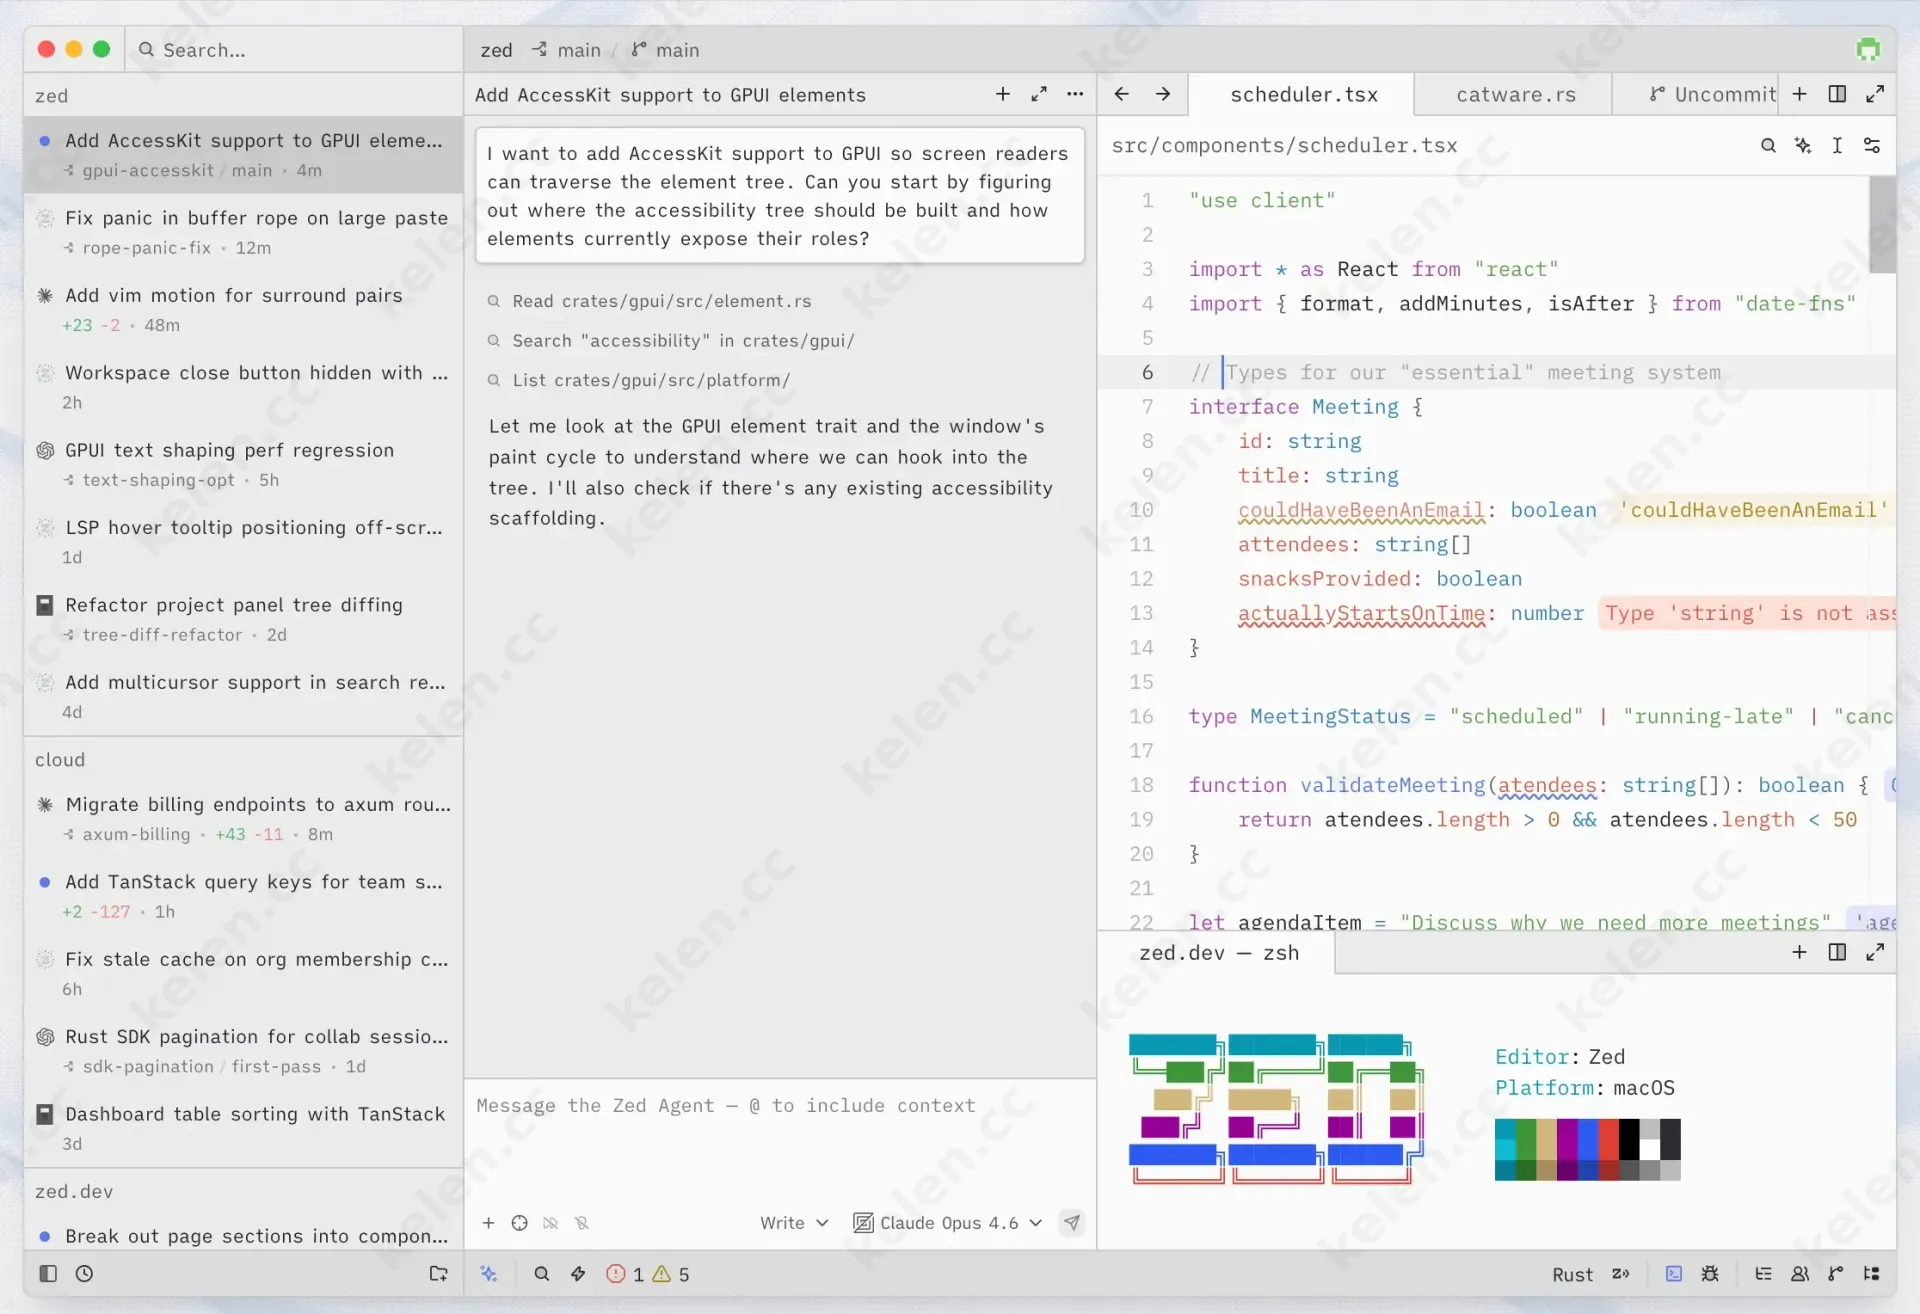
Task: Go back in editor navigation history
Action: (1122, 94)
